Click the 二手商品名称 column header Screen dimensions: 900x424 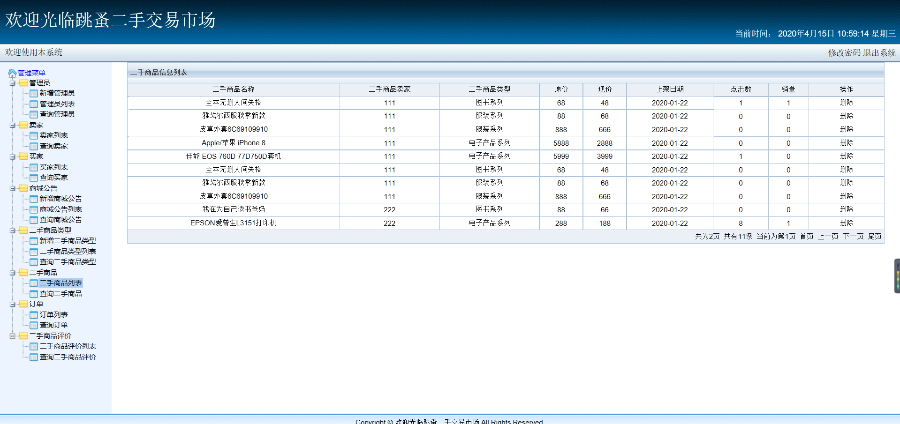[x=233, y=90]
